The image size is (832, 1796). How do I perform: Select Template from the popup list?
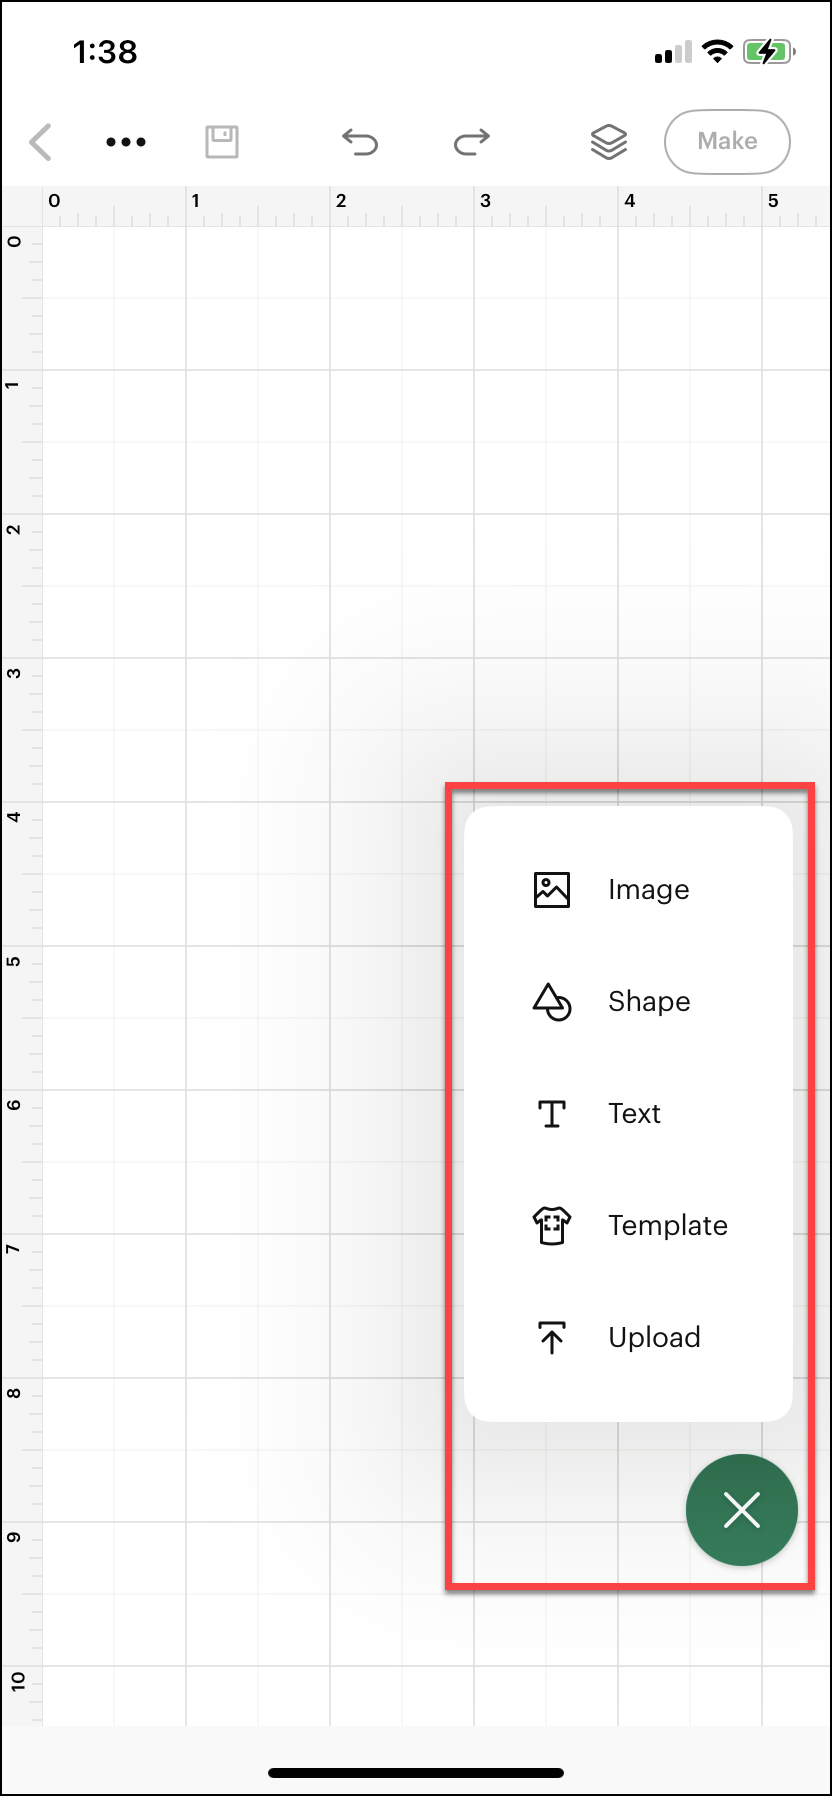pos(668,1225)
